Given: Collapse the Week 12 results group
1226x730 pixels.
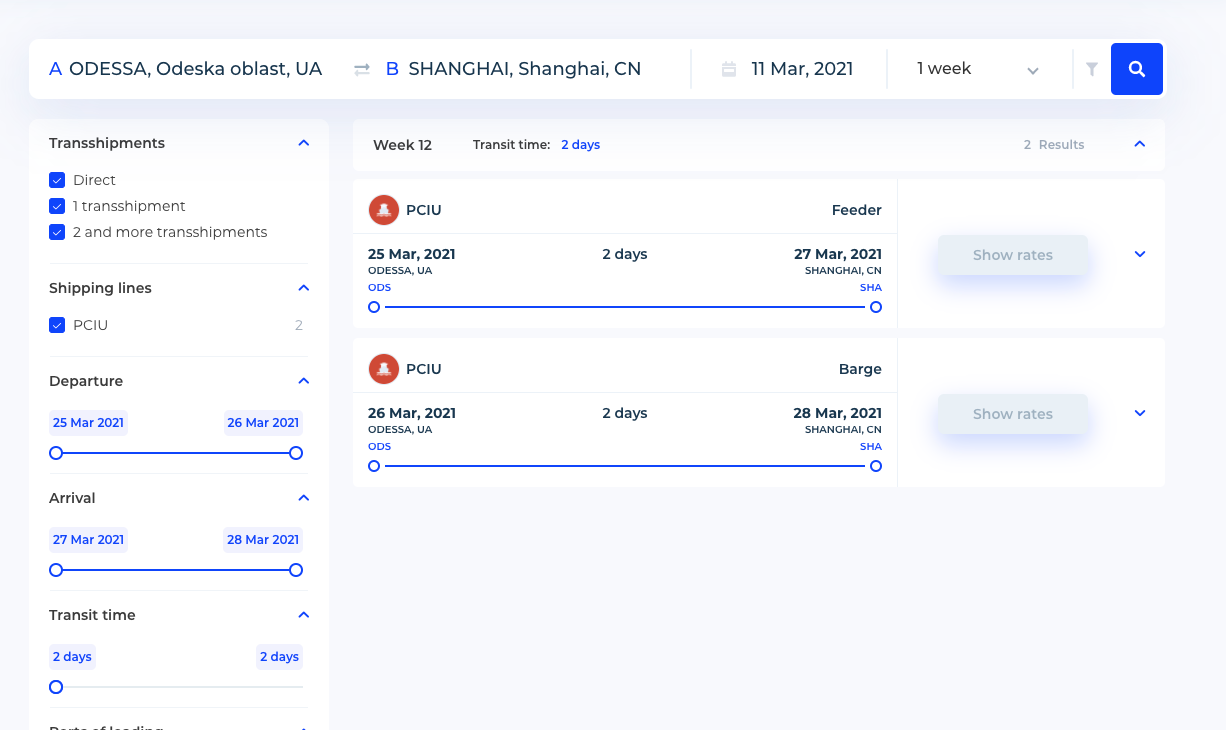Looking at the screenshot, I should (x=1139, y=144).
